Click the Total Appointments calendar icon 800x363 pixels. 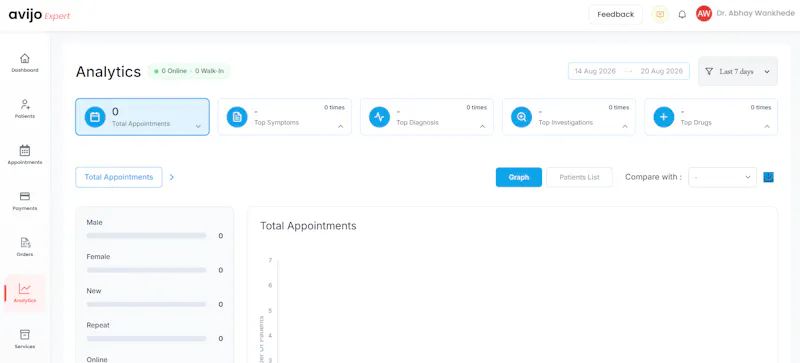click(95, 117)
